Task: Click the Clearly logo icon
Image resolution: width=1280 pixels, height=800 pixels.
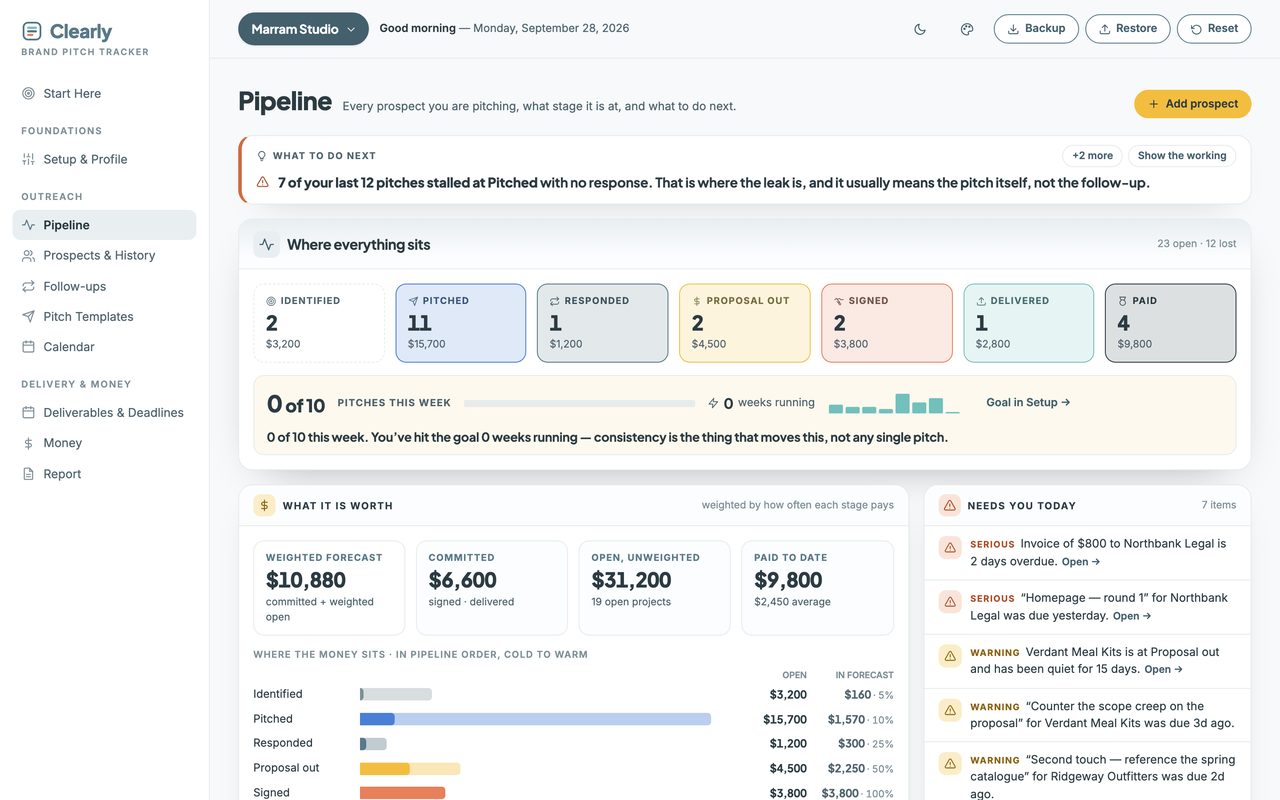Action: [32, 32]
